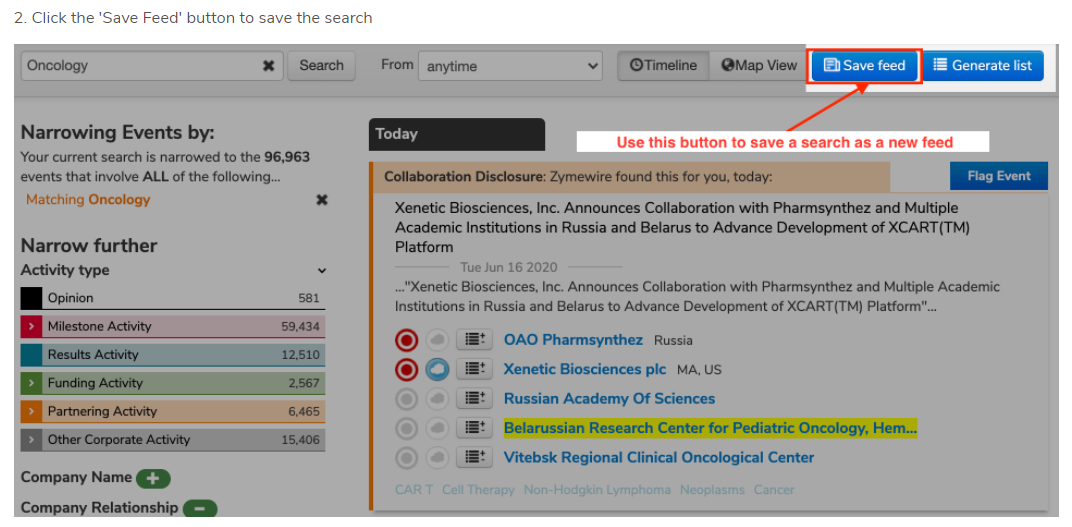Click the teal Results Activity swatch
Image resolution: width=1072 pixels, height=527 pixels.
[31, 355]
